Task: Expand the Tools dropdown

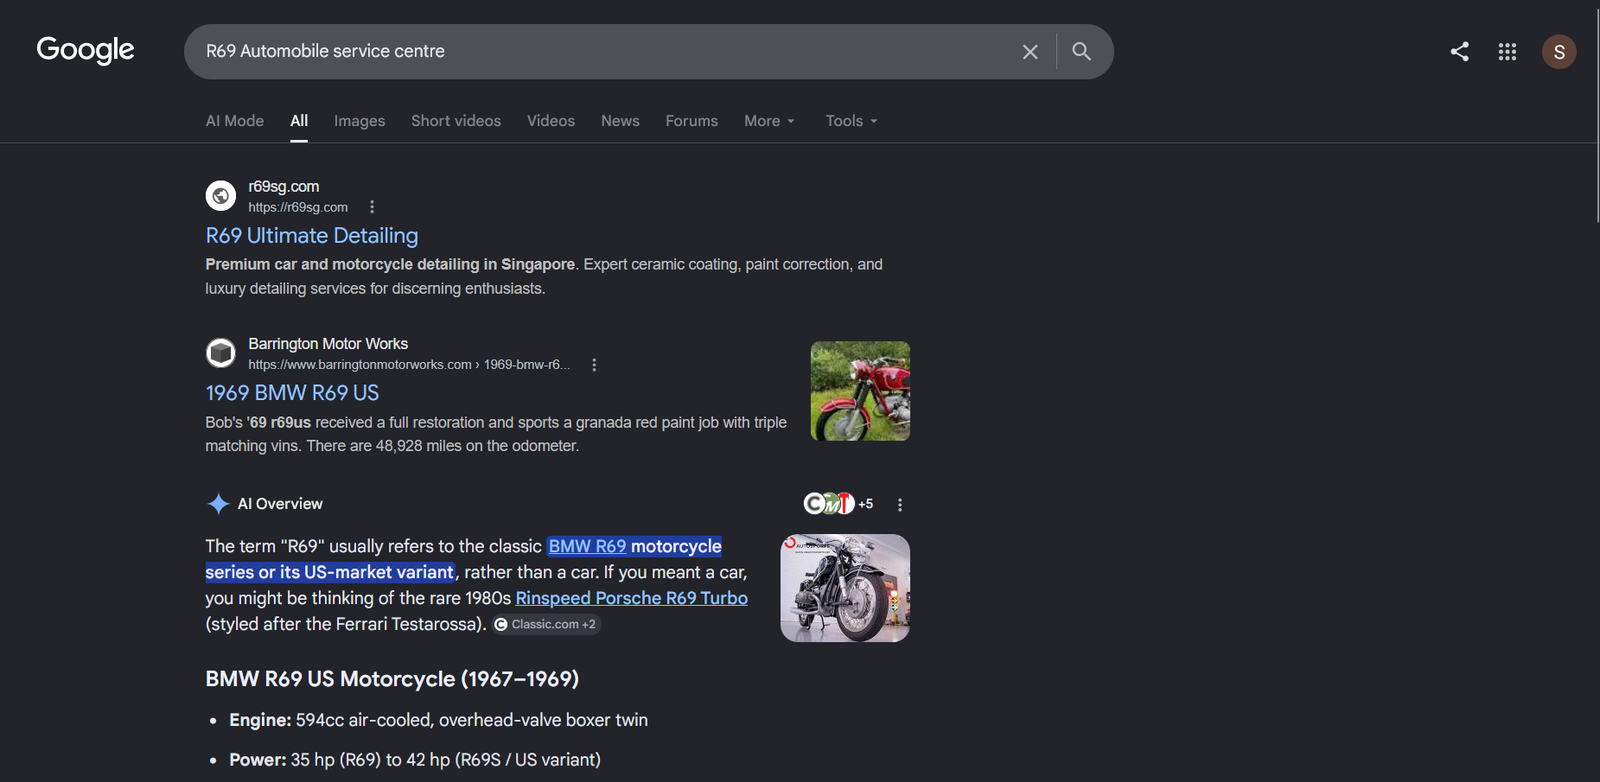Action: tap(852, 121)
